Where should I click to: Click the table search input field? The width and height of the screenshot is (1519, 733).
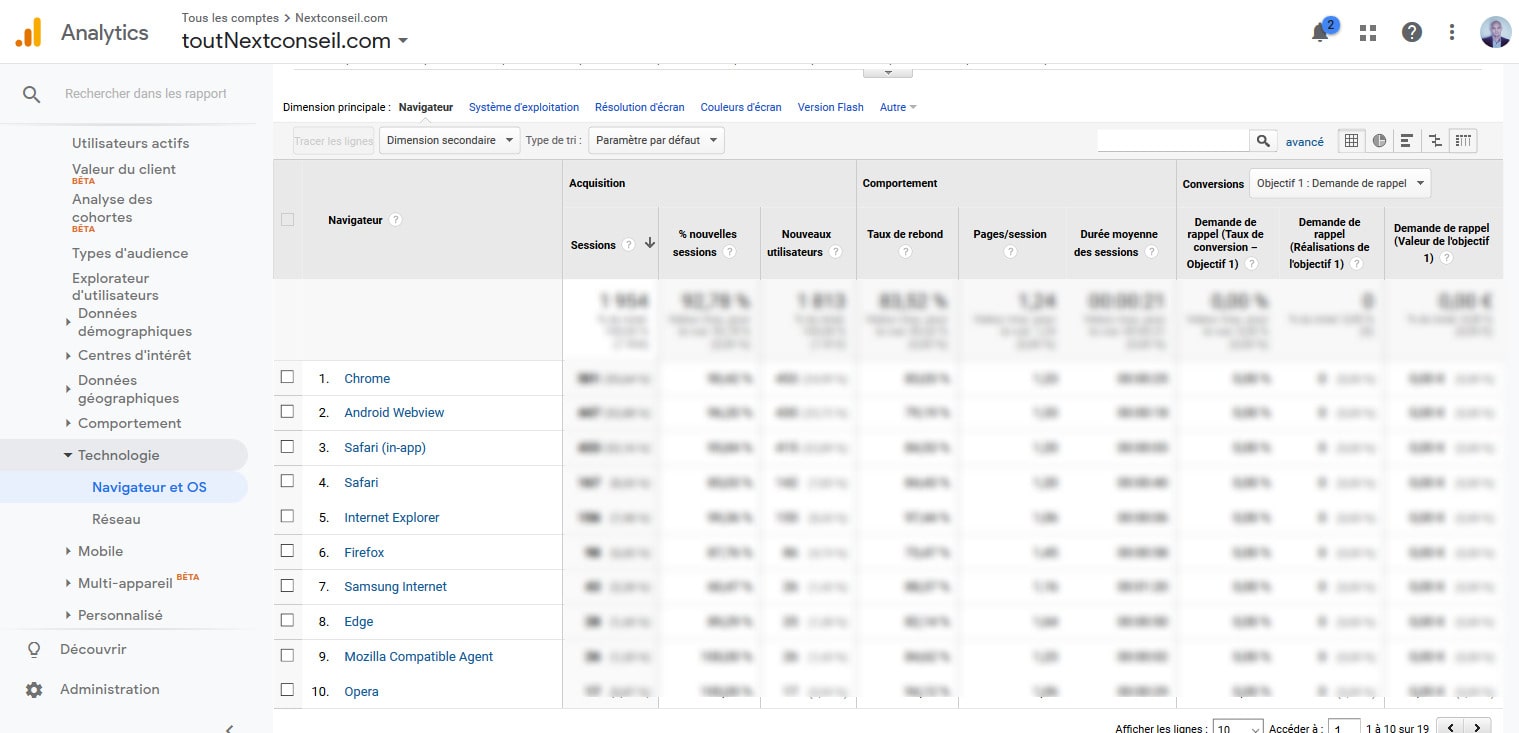click(x=1173, y=141)
